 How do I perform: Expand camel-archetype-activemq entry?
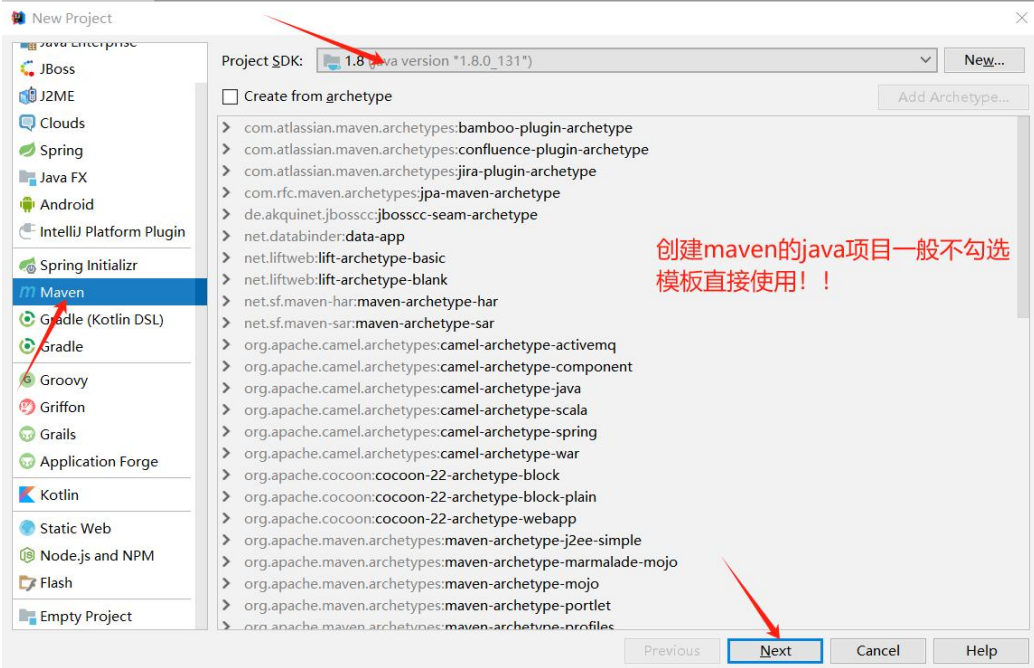point(226,344)
